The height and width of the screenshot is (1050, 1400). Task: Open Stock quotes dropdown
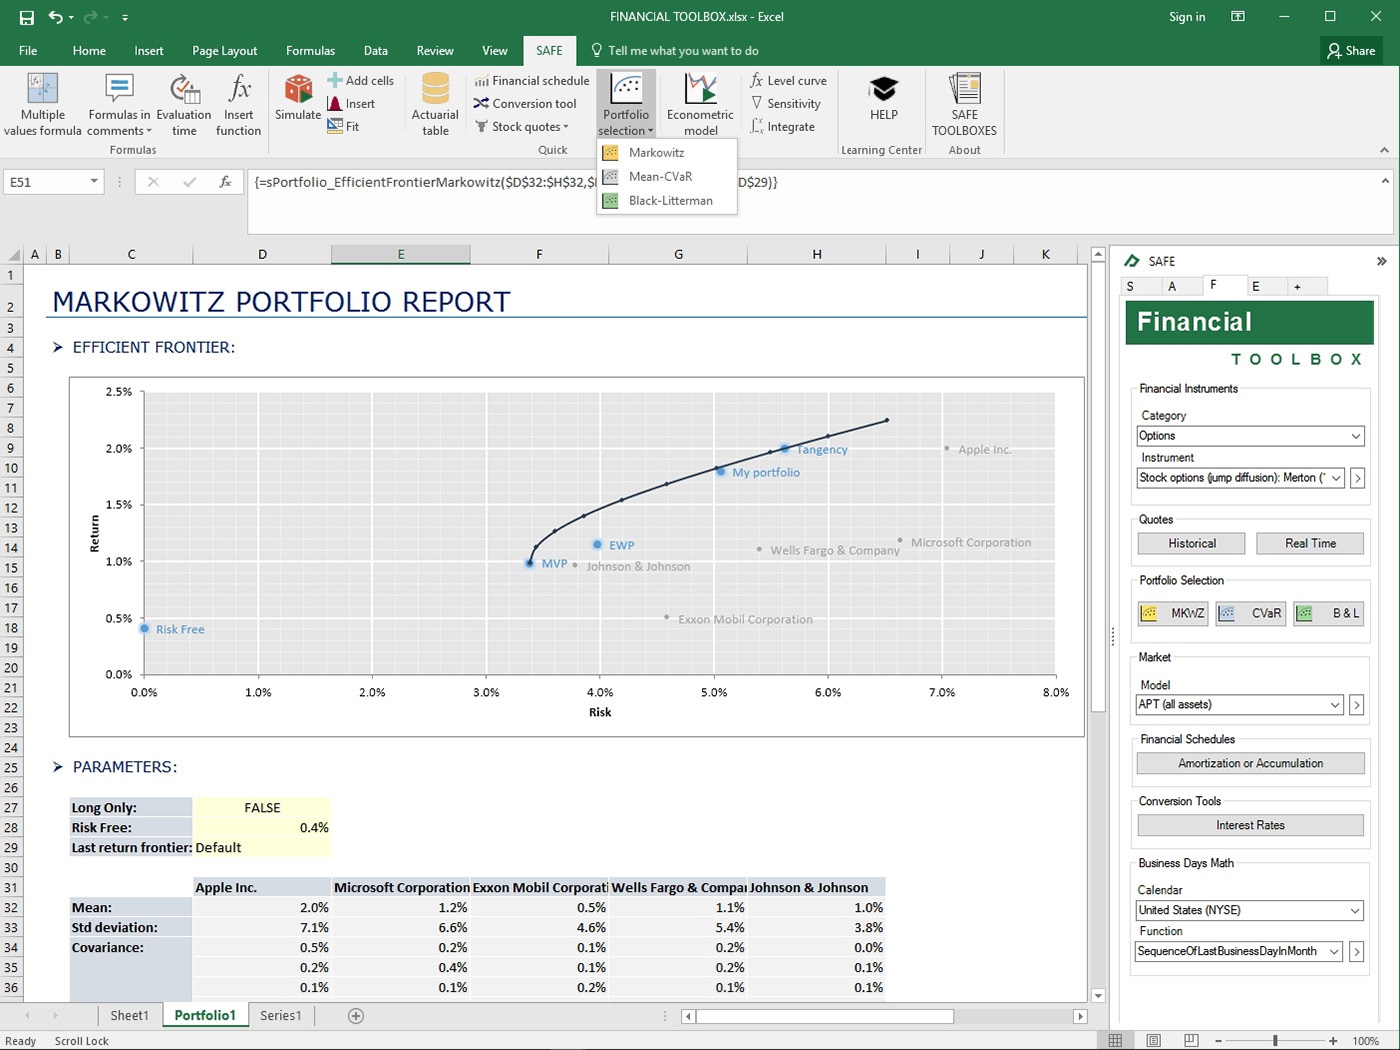pyautogui.click(x=522, y=127)
